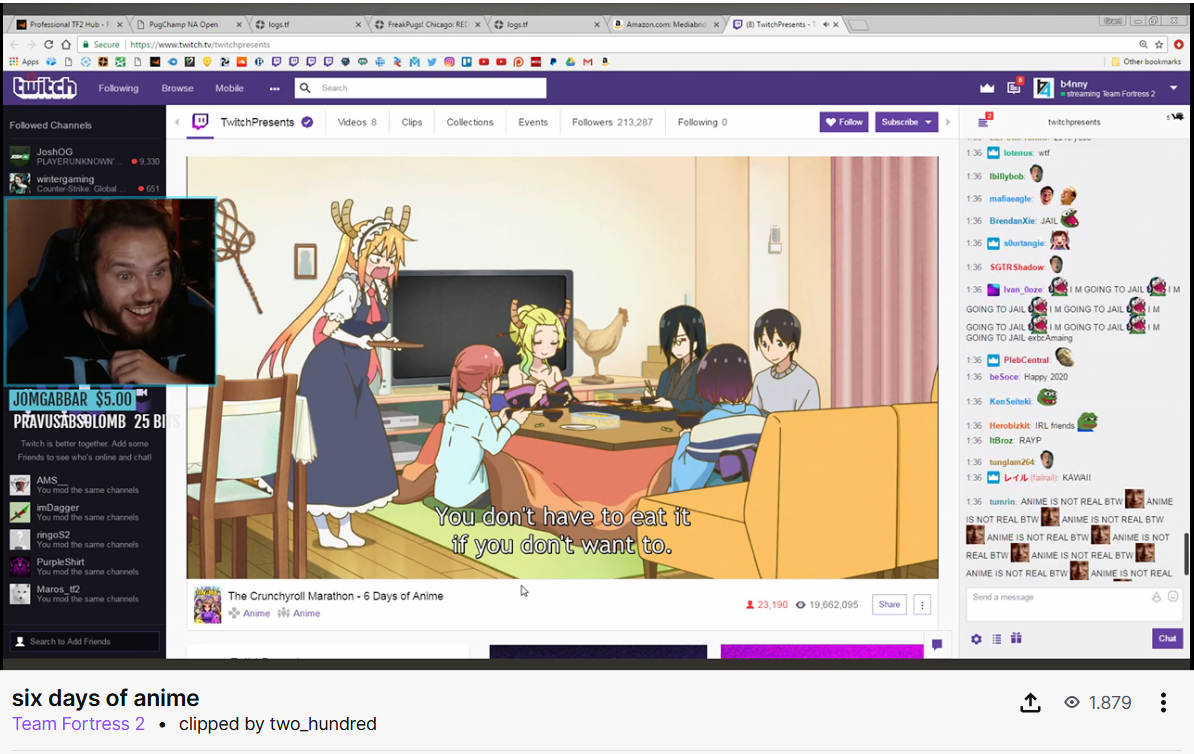The height and width of the screenshot is (754, 1194).
Task: Open the Clips channel tab
Action: (x=412, y=122)
